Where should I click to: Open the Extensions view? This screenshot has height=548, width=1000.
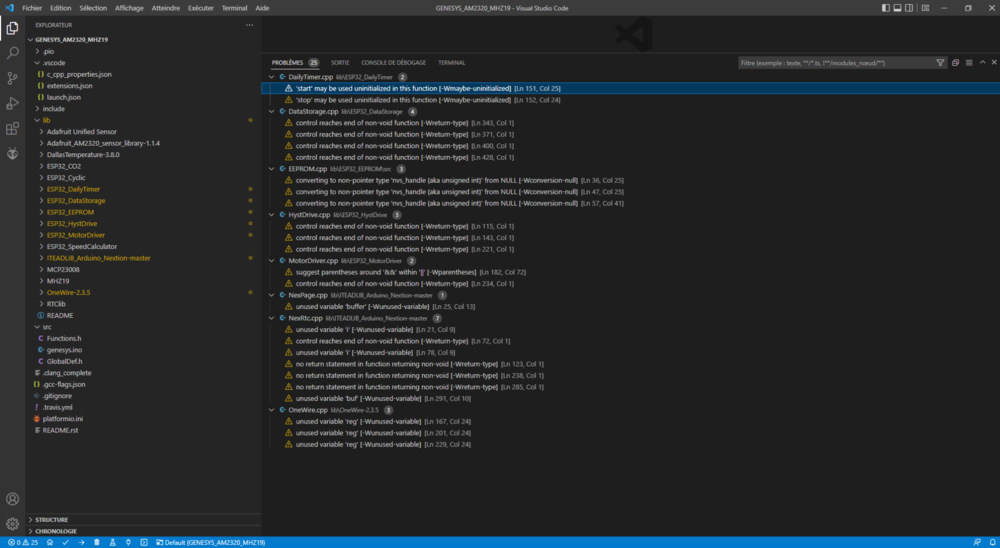[12, 129]
